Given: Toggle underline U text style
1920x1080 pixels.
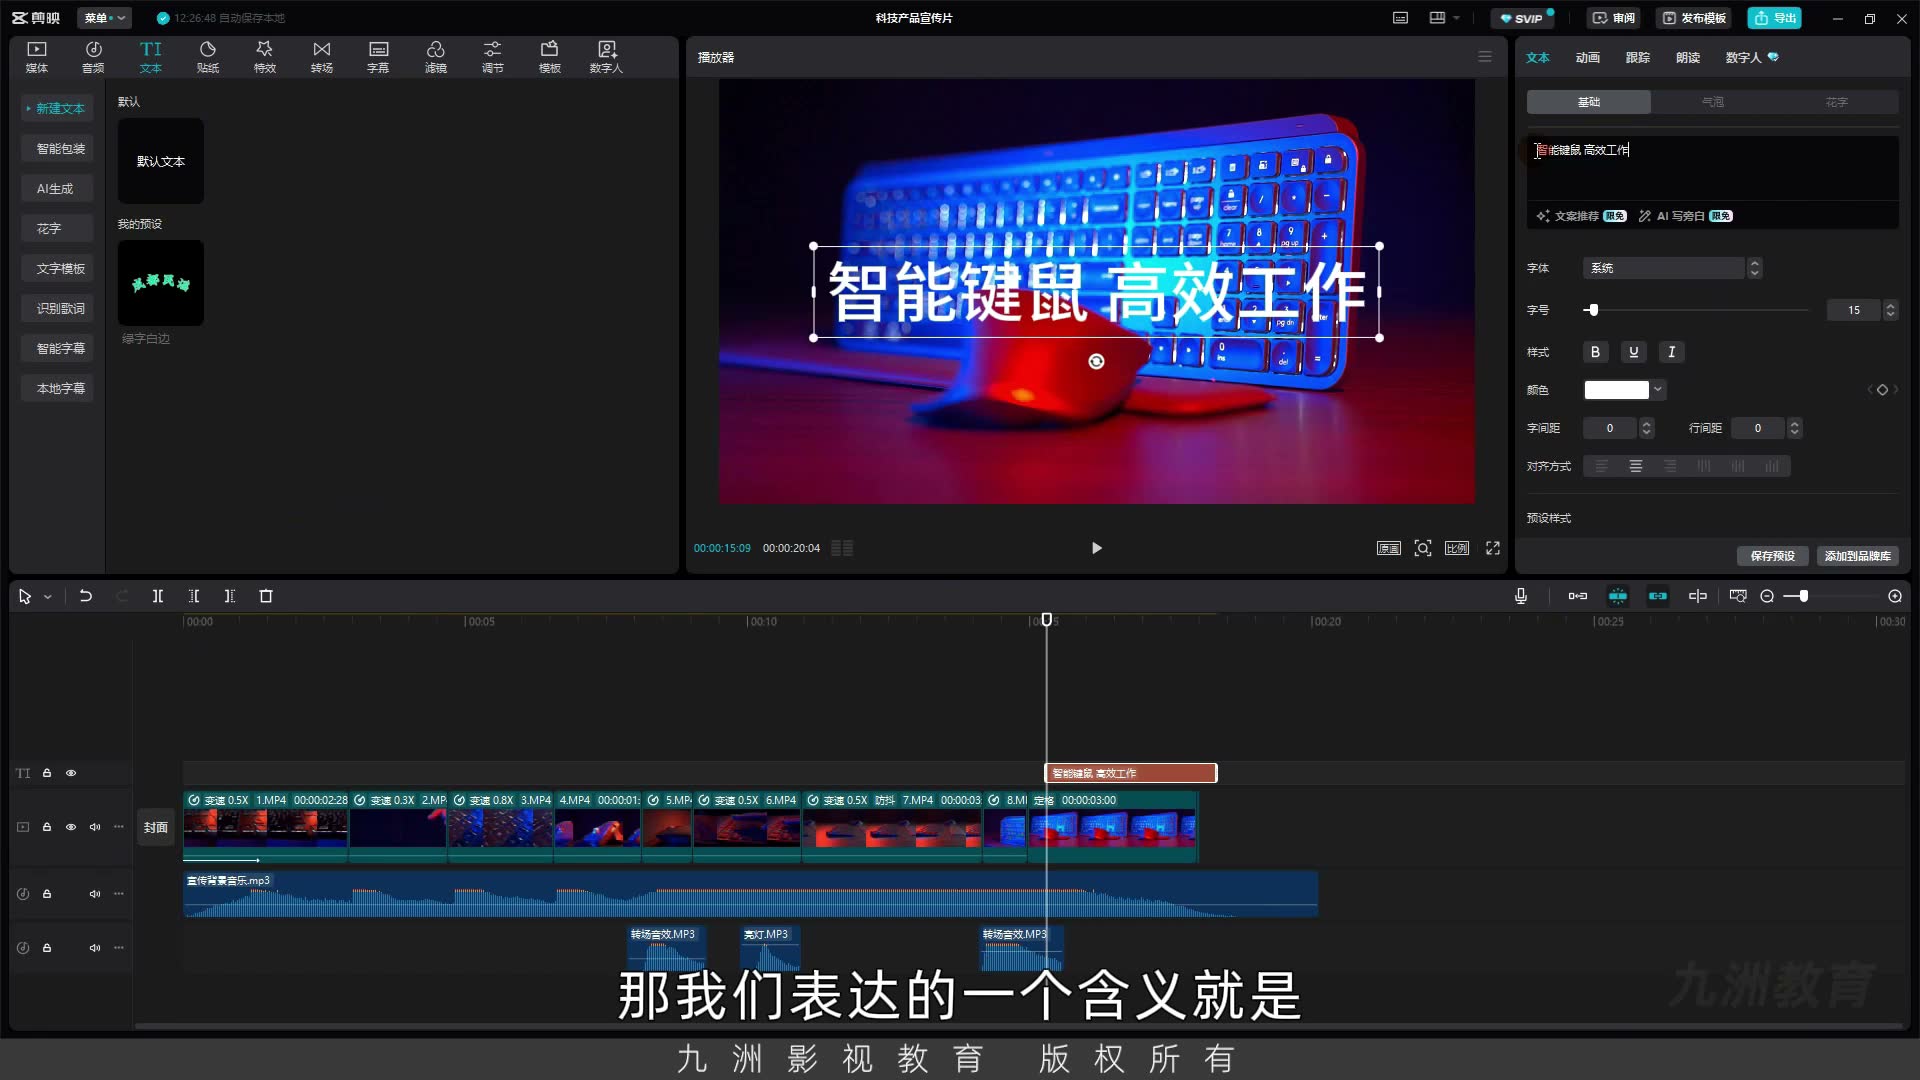Looking at the screenshot, I should 1633,352.
